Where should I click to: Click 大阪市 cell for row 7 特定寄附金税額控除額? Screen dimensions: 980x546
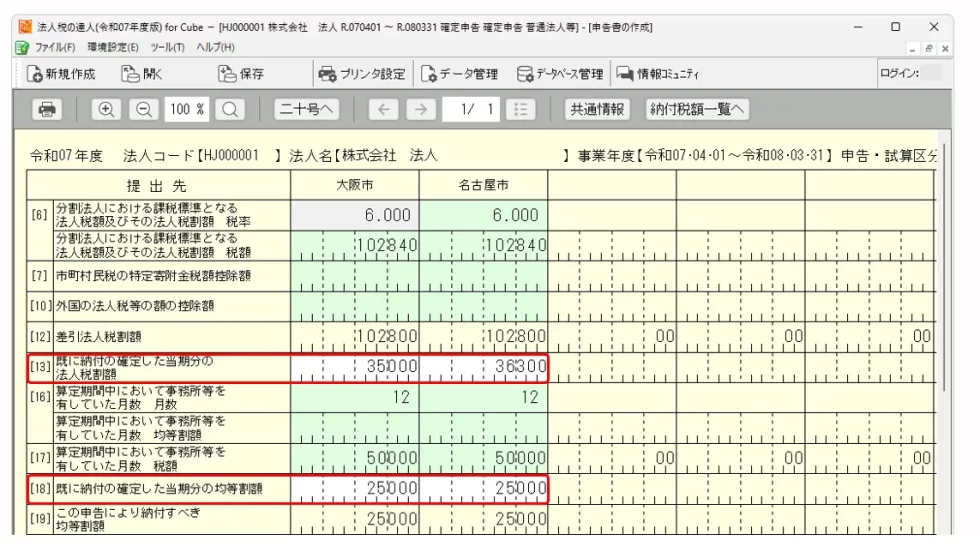tap(354, 276)
